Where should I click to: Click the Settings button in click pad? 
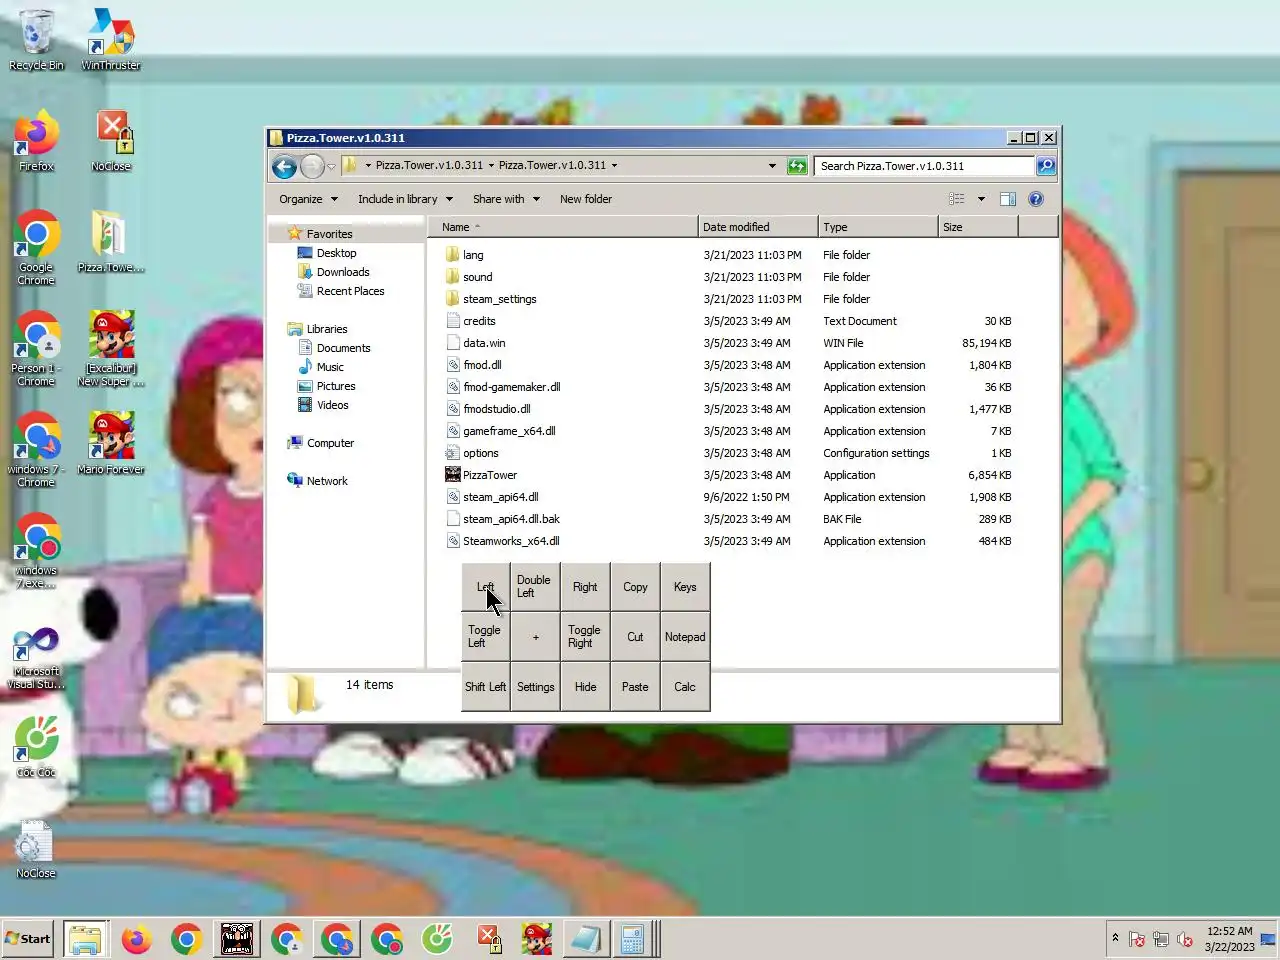535,687
